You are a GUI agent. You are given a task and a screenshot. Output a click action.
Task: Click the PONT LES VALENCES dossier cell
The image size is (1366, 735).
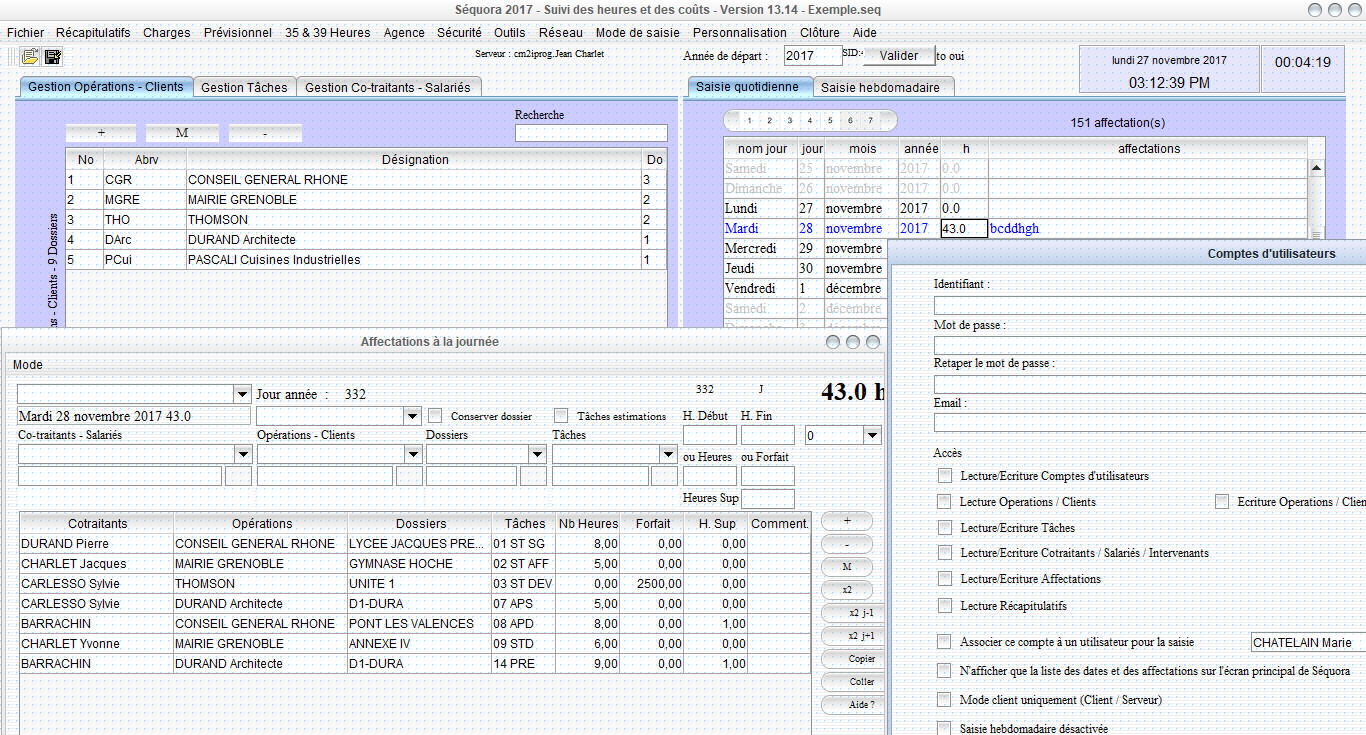419,624
